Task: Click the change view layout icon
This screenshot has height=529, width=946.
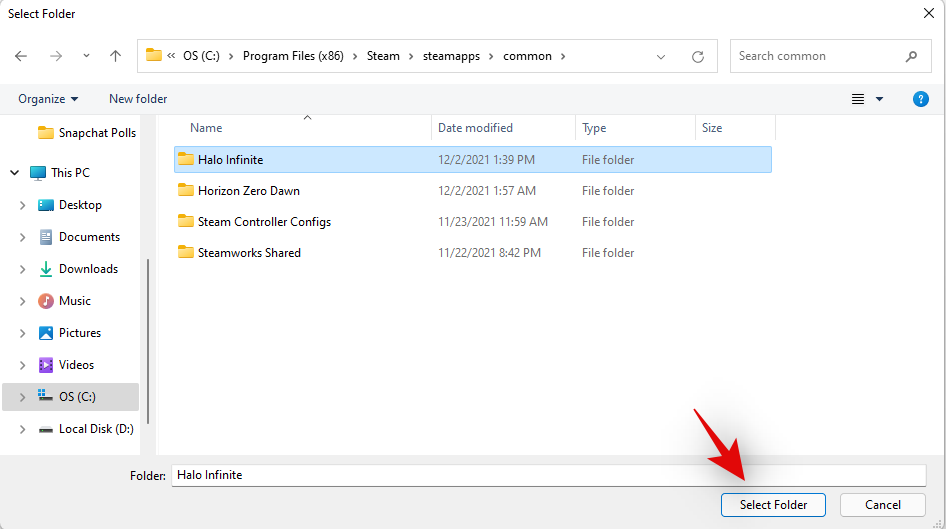Action: pos(858,99)
